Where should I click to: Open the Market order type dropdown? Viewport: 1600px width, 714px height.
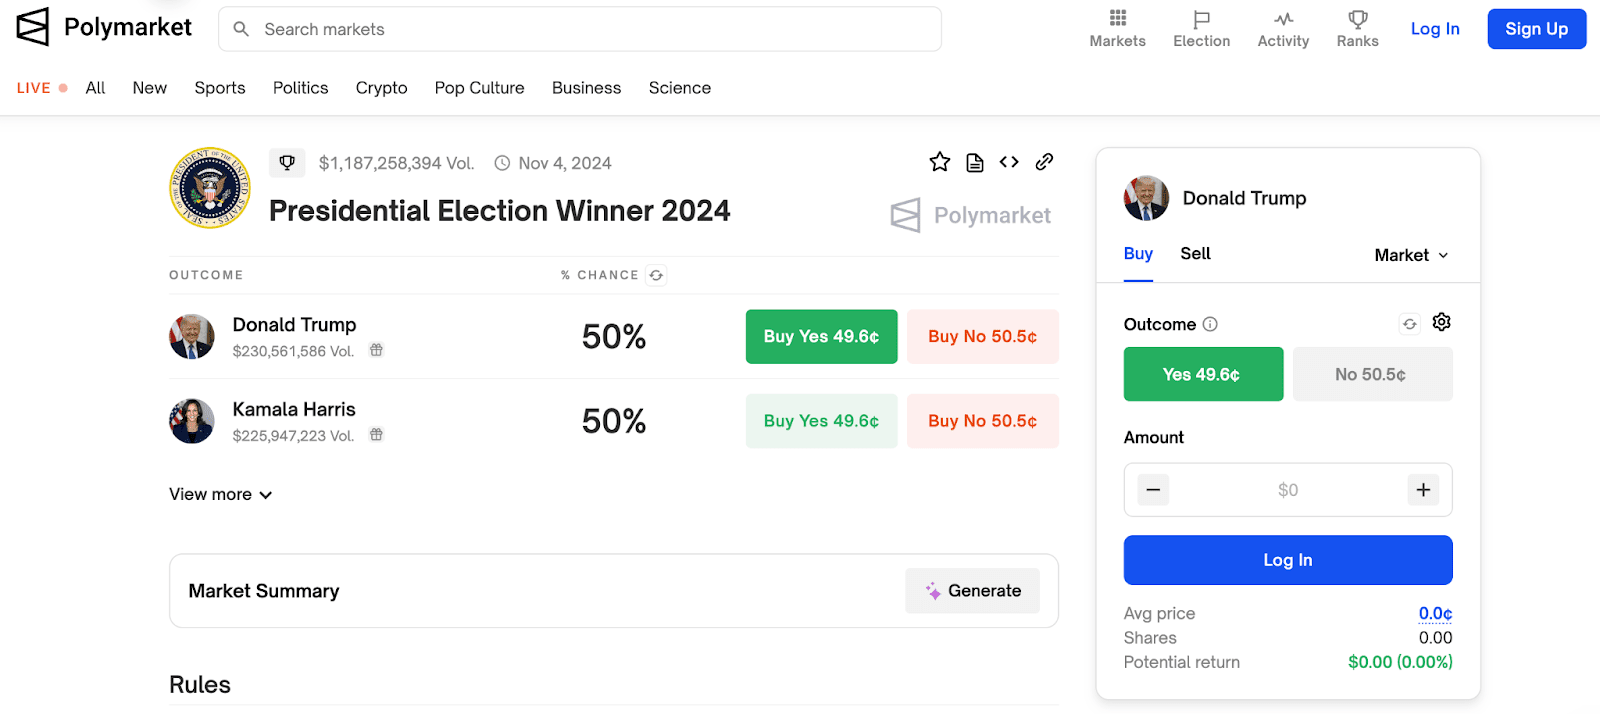(x=1411, y=255)
